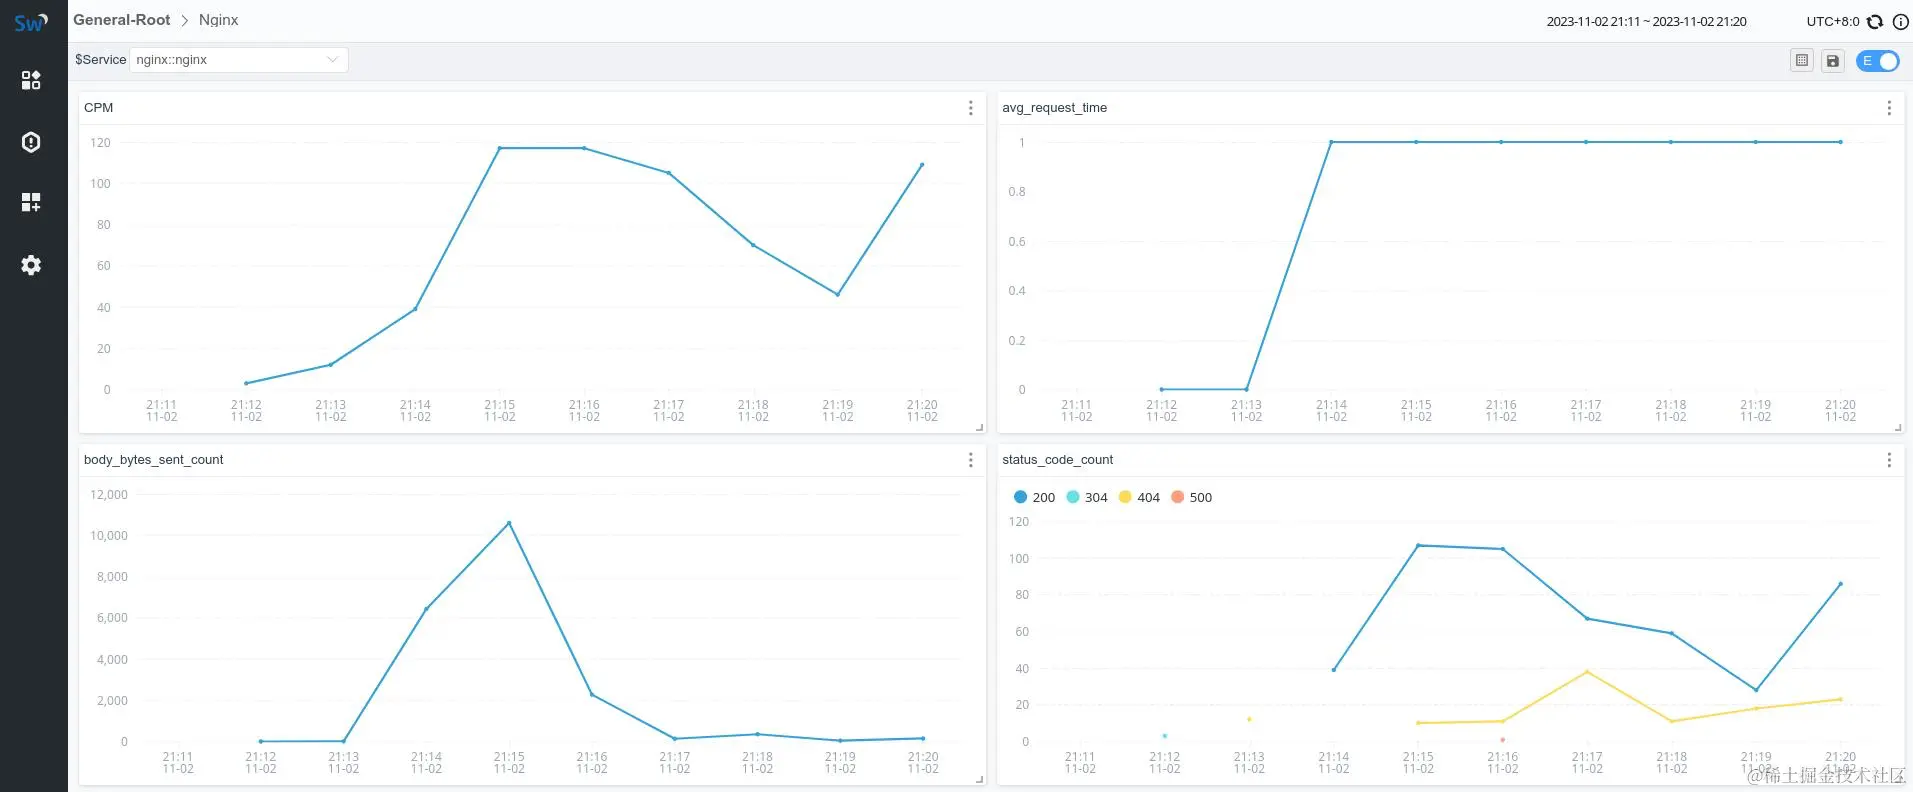The width and height of the screenshot is (1913, 792).
Task: Click the avg_request_time panel resize corner handle
Action: (x=1897, y=427)
